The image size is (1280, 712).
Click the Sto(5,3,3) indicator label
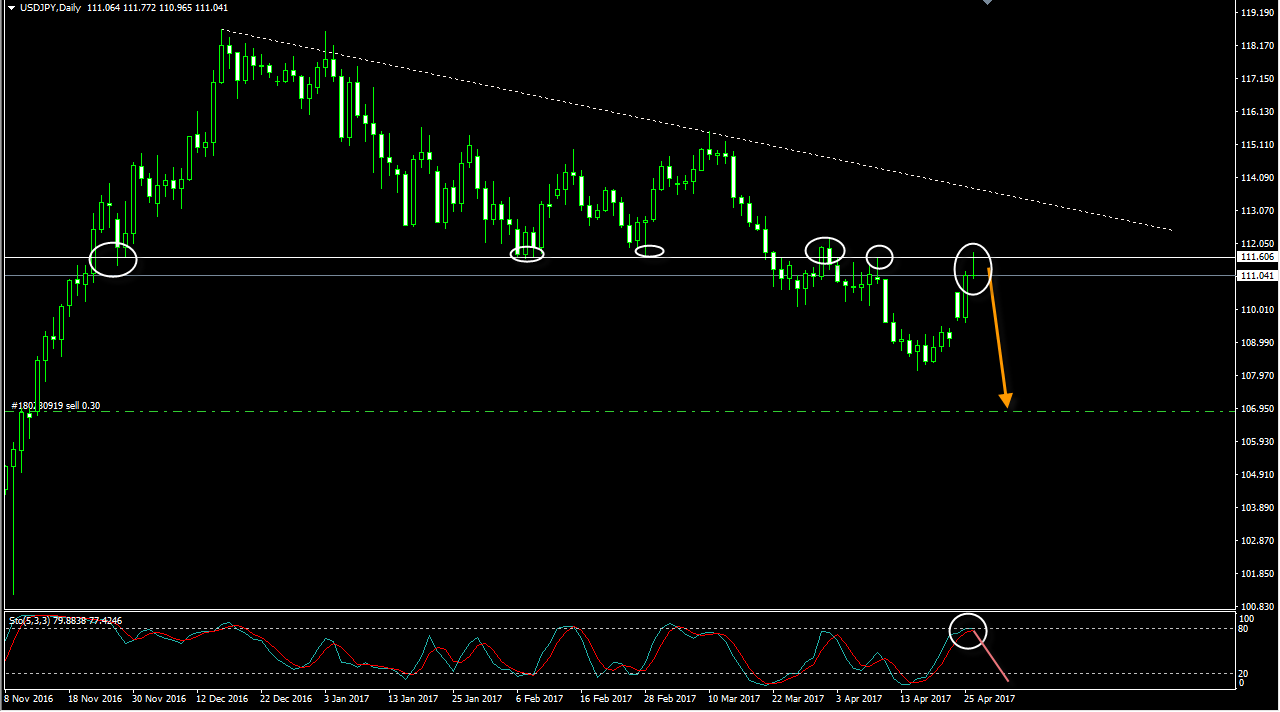(65, 621)
